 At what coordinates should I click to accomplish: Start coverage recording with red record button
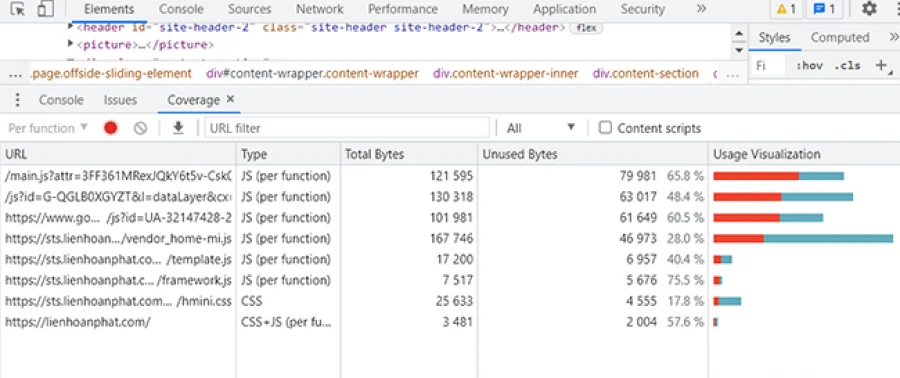tap(111, 128)
